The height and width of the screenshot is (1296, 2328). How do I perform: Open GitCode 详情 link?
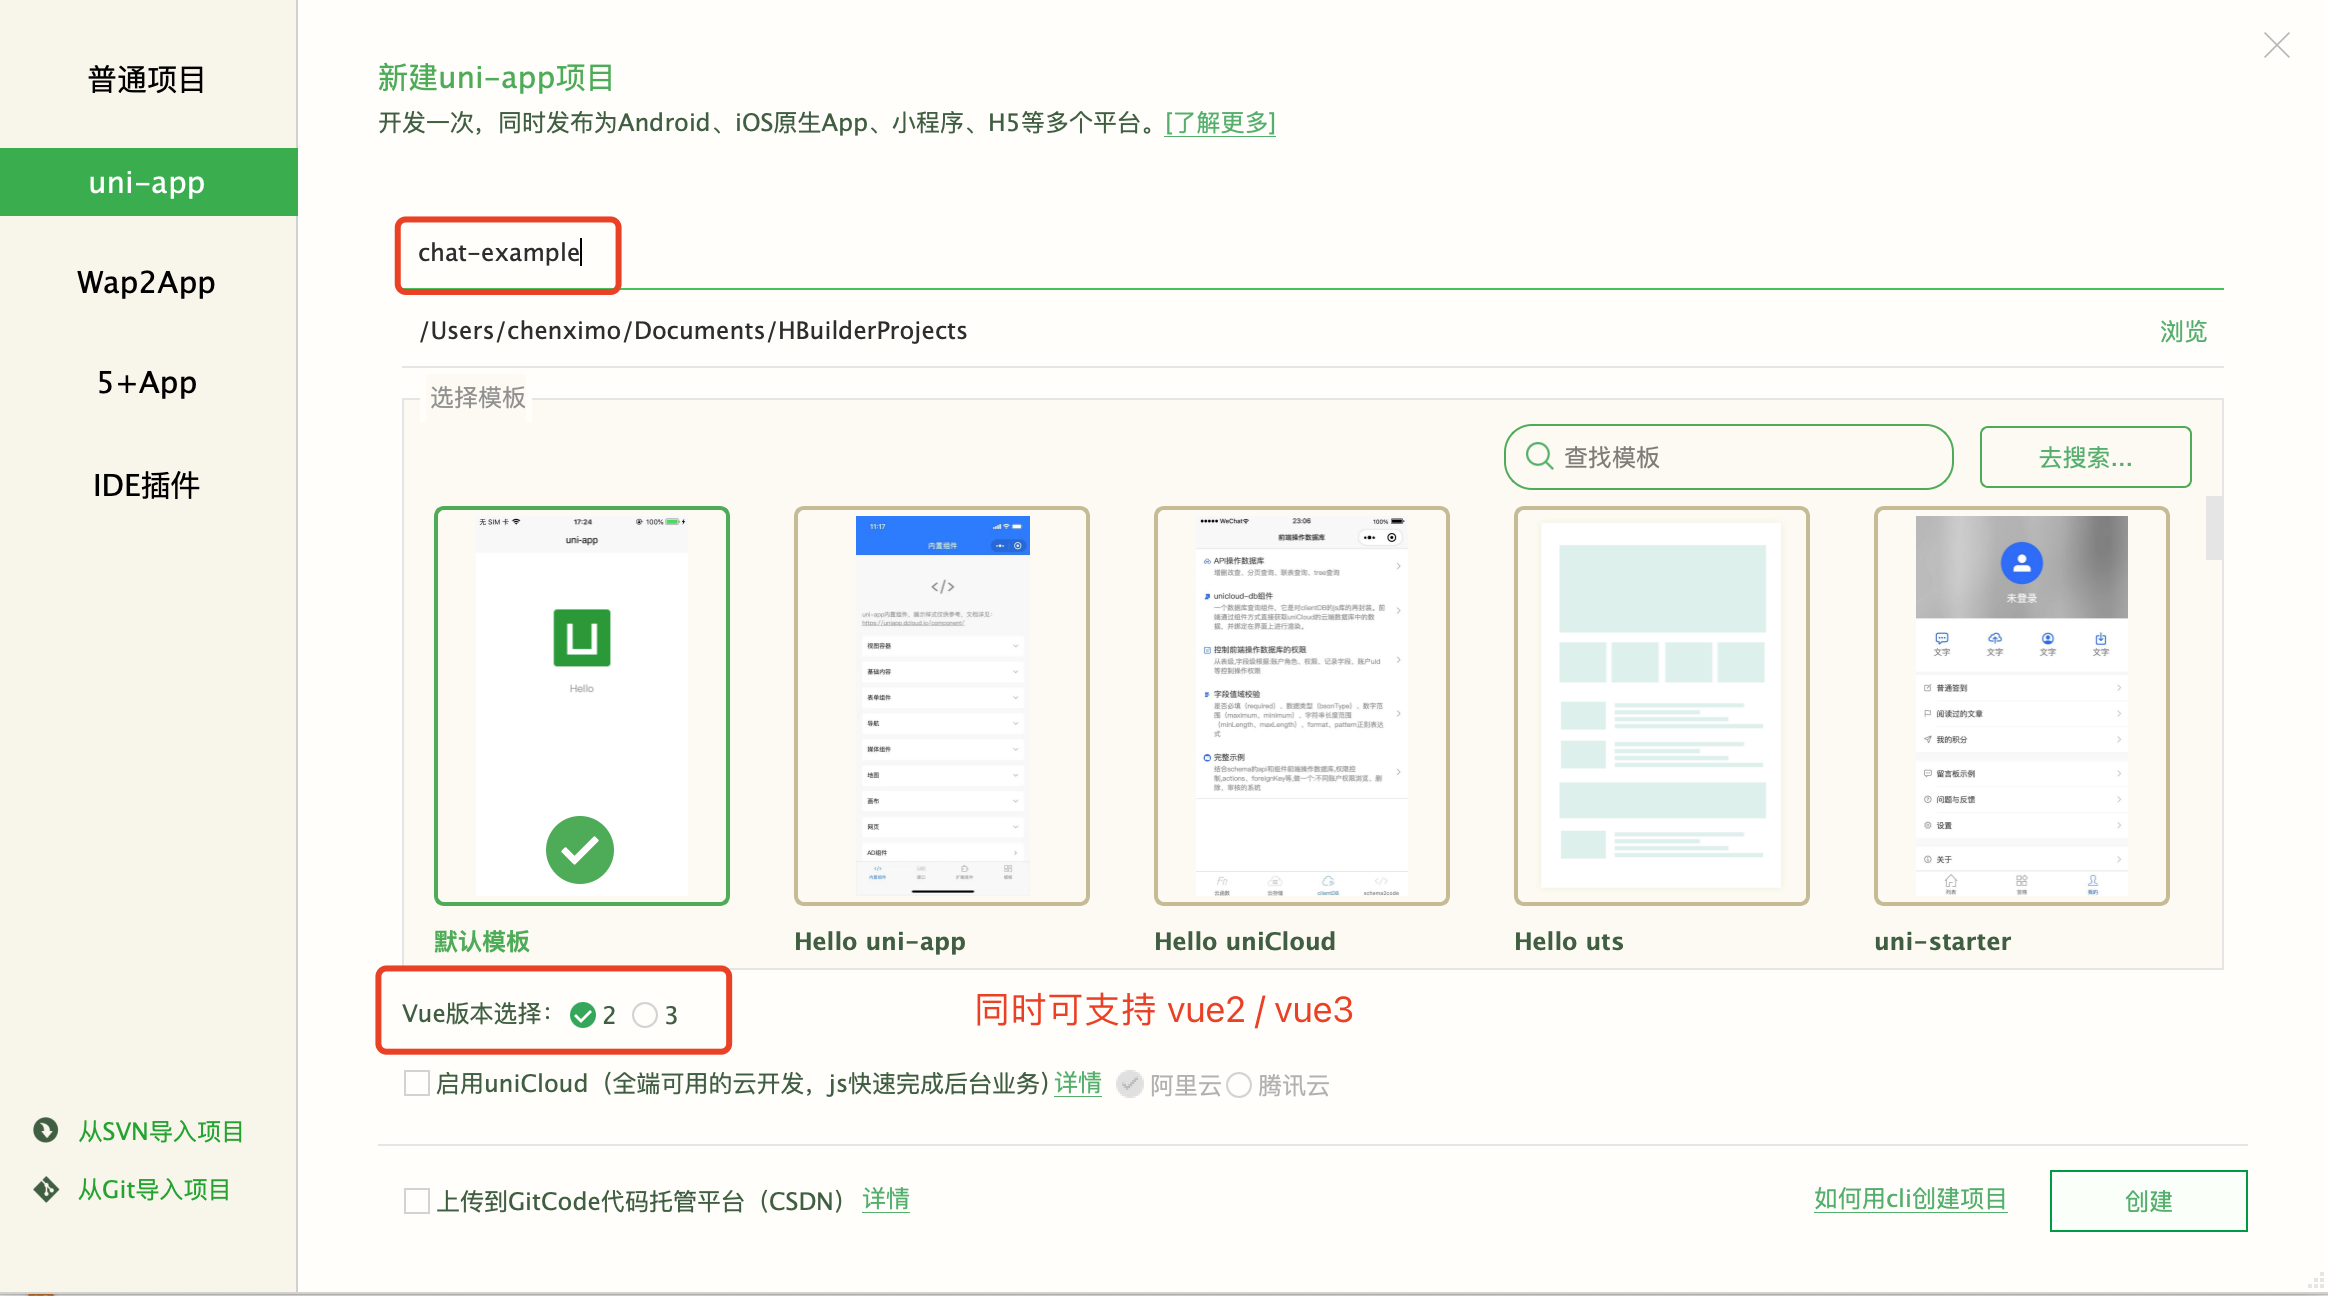coord(886,1199)
